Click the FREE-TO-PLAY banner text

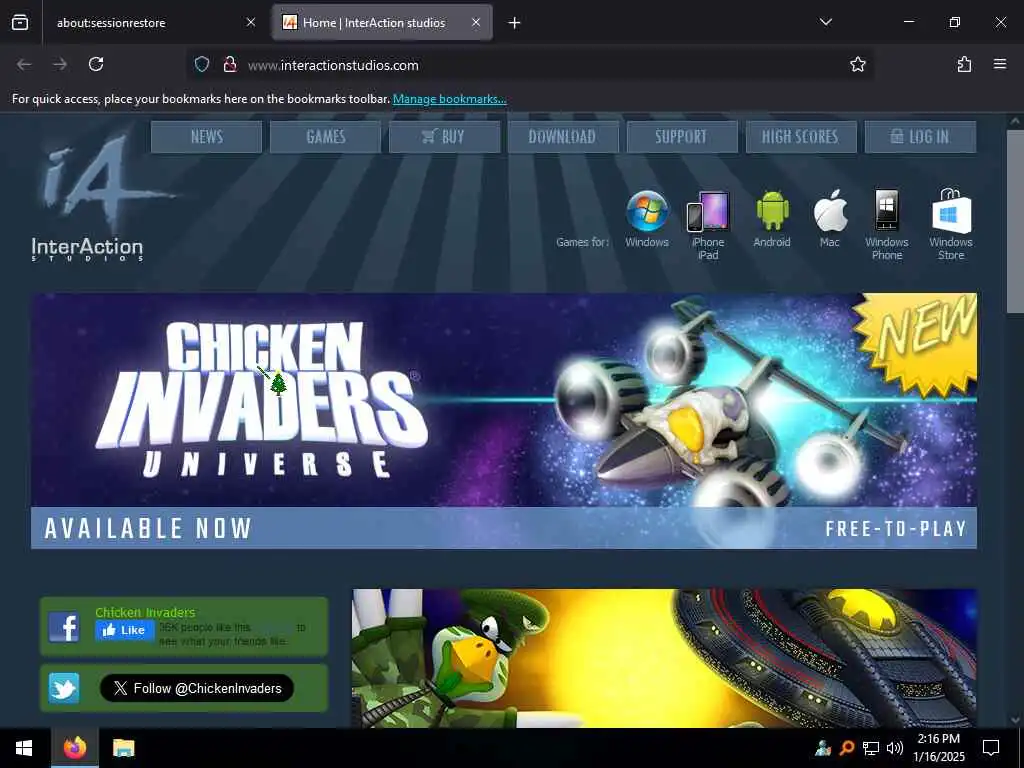895,528
